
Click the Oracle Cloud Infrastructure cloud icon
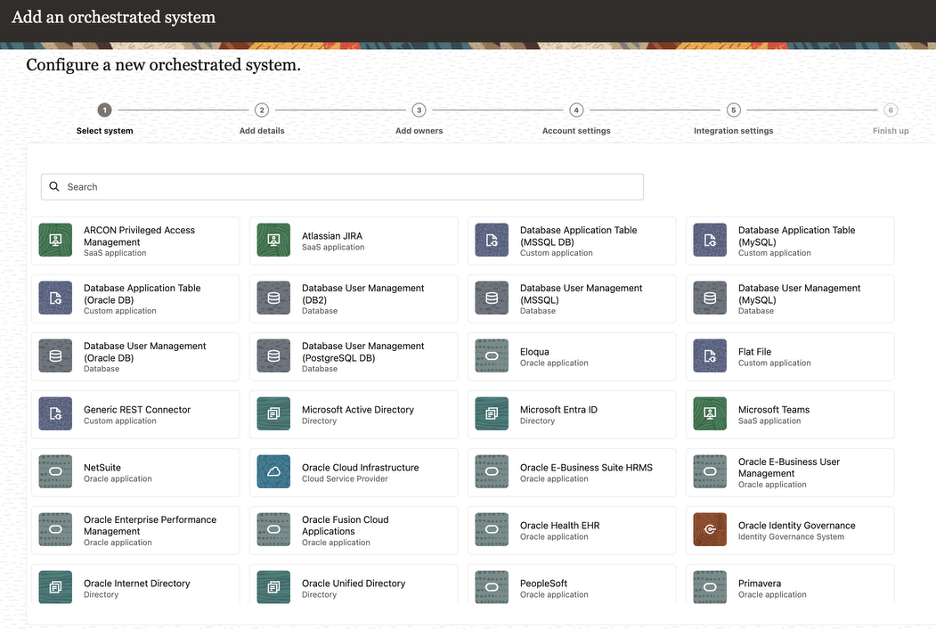pyautogui.click(x=273, y=472)
